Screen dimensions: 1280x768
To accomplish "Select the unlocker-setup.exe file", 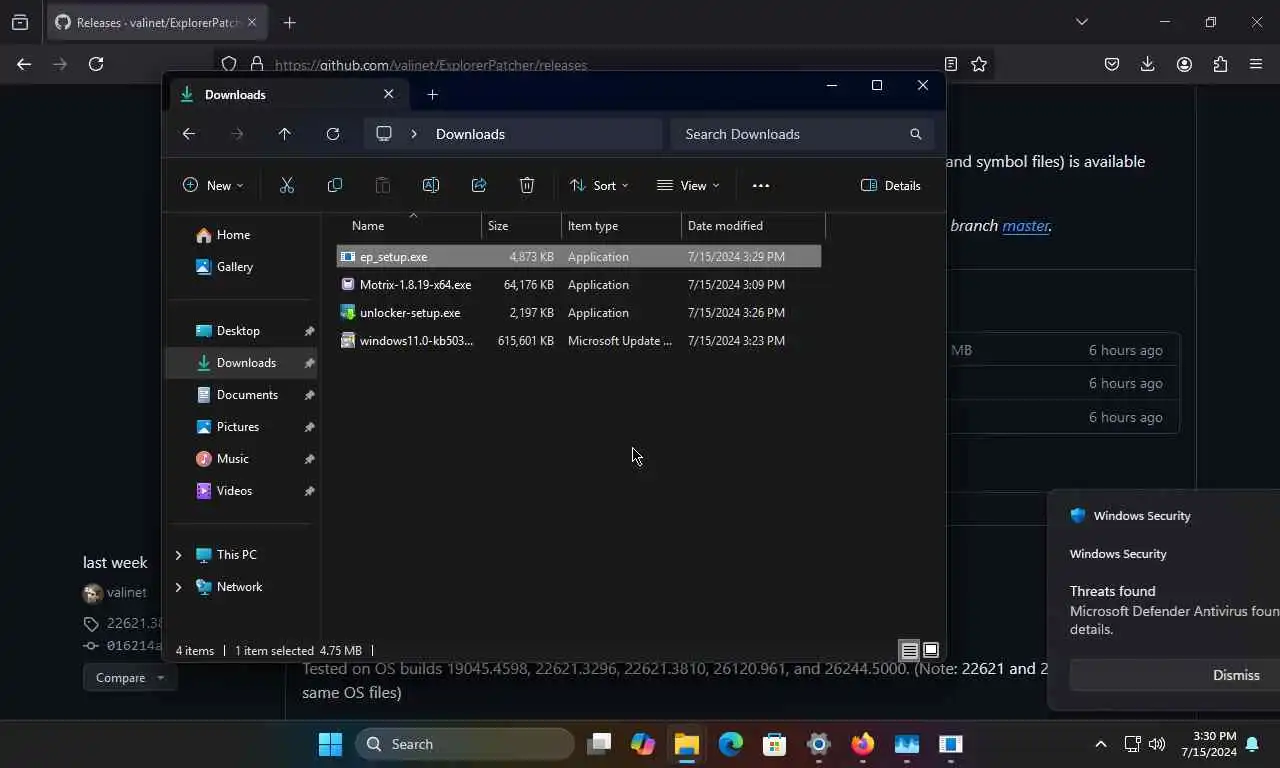I will [x=579, y=313].
